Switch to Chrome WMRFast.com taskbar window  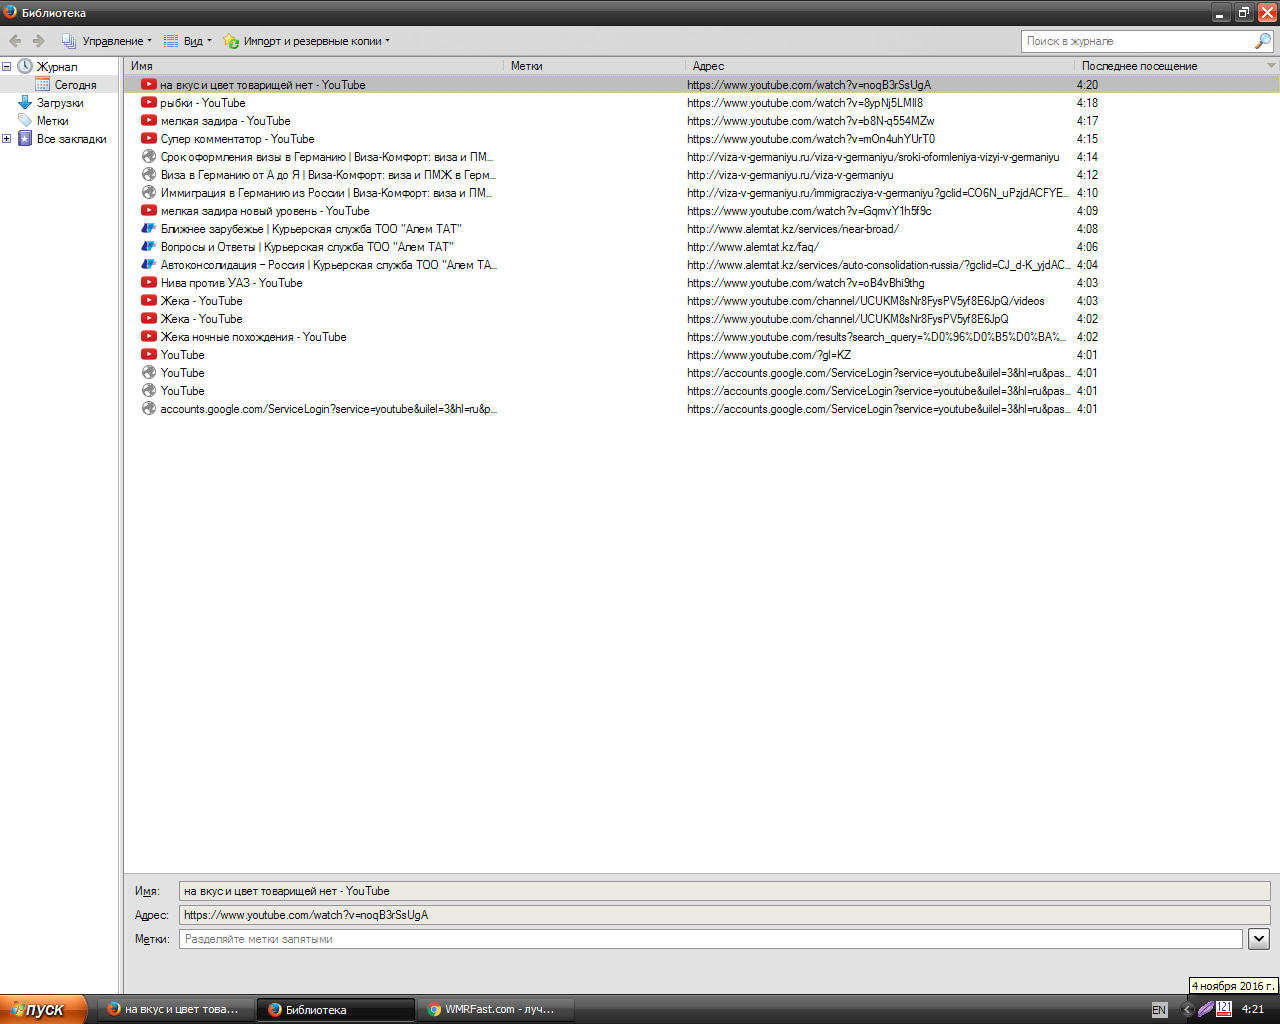[x=495, y=1010]
